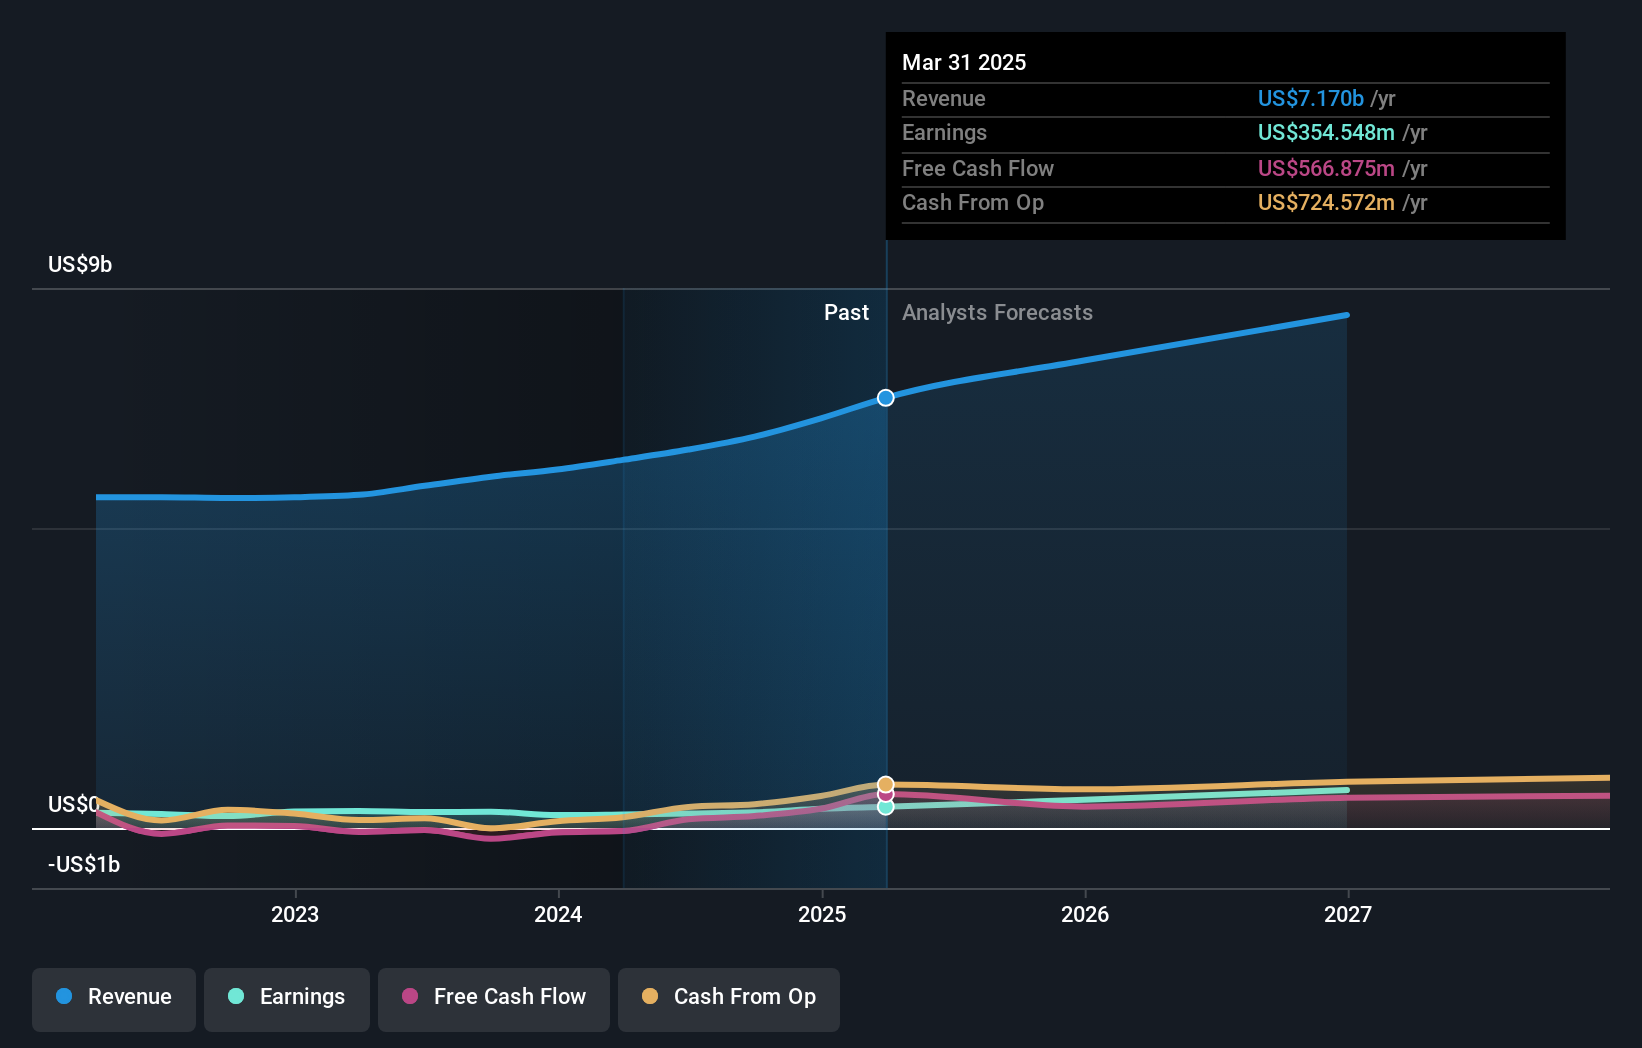The height and width of the screenshot is (1048, 1642).
Task: Select the orange Cash From Op marker on chart
Action: click(x=885, y=784)
